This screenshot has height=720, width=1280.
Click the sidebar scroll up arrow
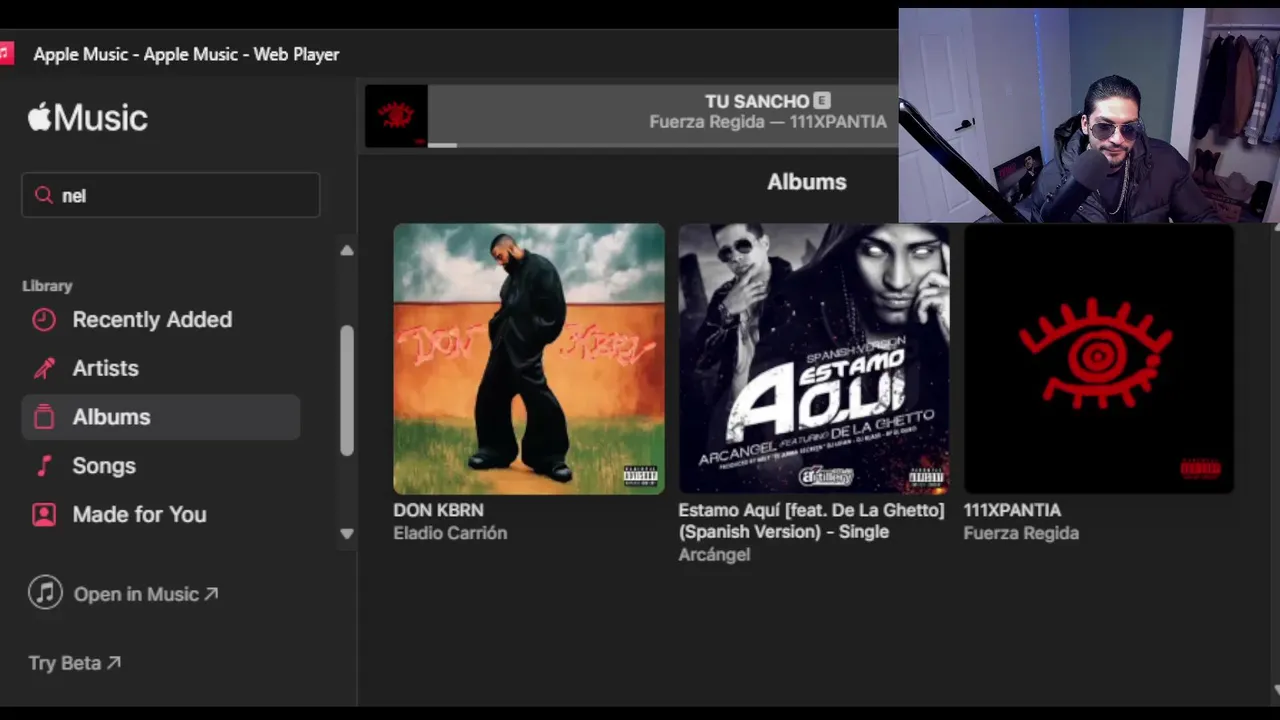click(x=347, y=250)
